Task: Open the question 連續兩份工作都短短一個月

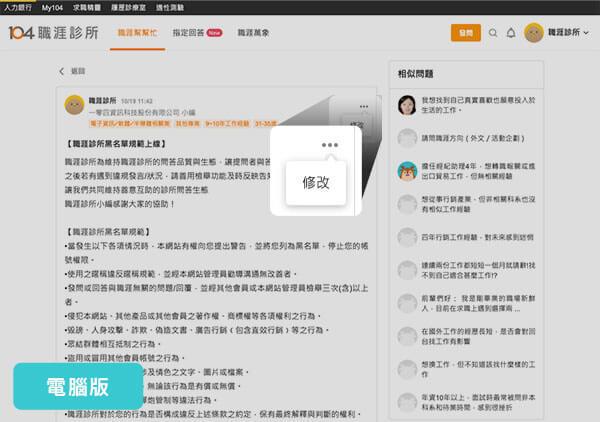Action: click(478, 270)
